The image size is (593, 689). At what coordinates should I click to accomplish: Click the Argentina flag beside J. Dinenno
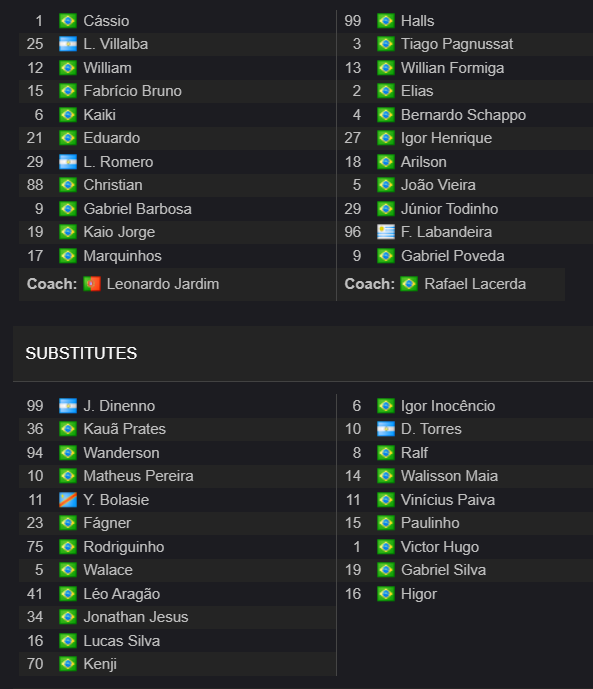68,406
